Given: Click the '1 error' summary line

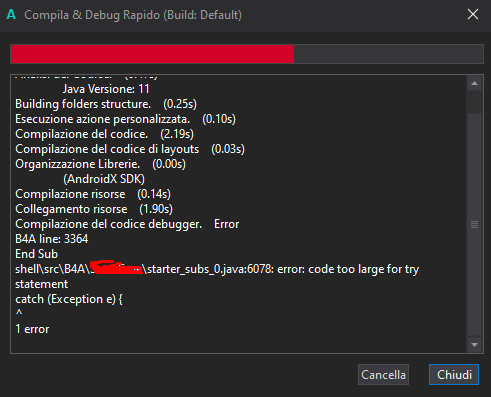Looking at the screenshot, I should click(32, 329).
